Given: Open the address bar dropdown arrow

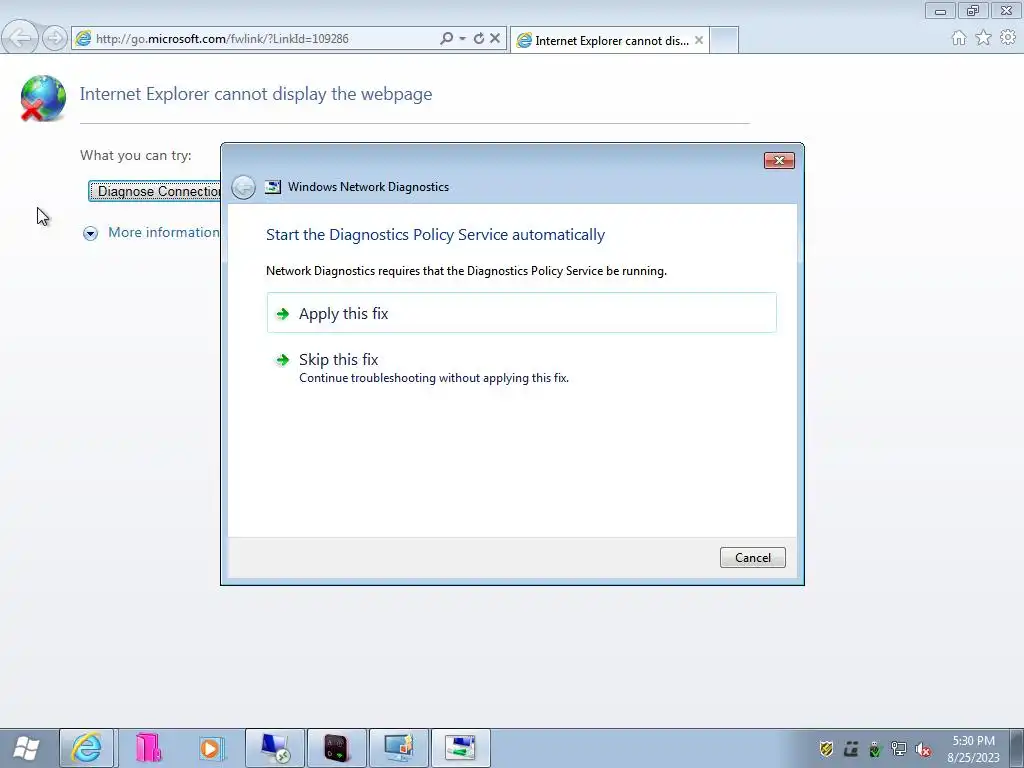Looking at the screenshot, I should [462, 39].
